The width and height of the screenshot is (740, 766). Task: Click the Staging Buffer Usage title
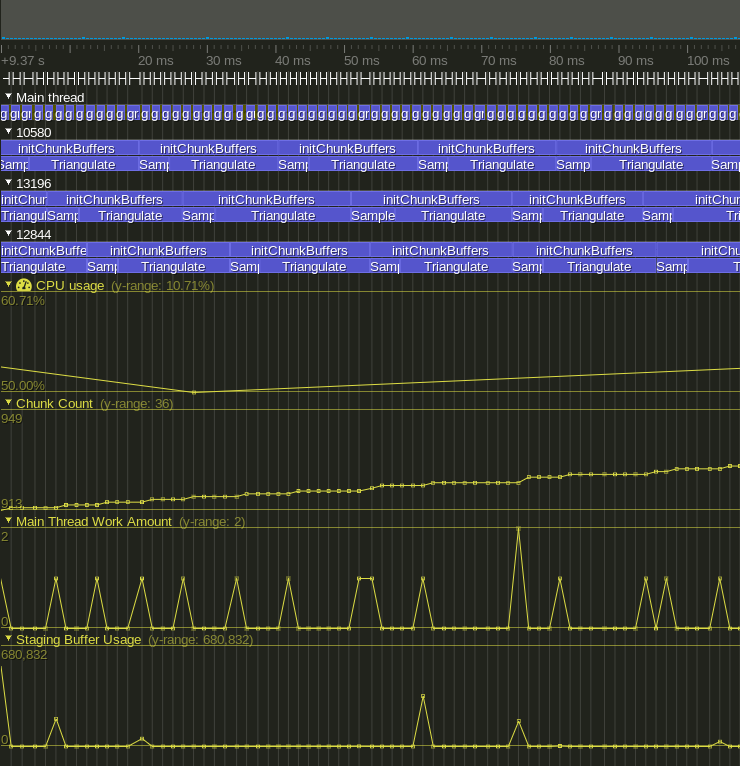click(78, 640)
